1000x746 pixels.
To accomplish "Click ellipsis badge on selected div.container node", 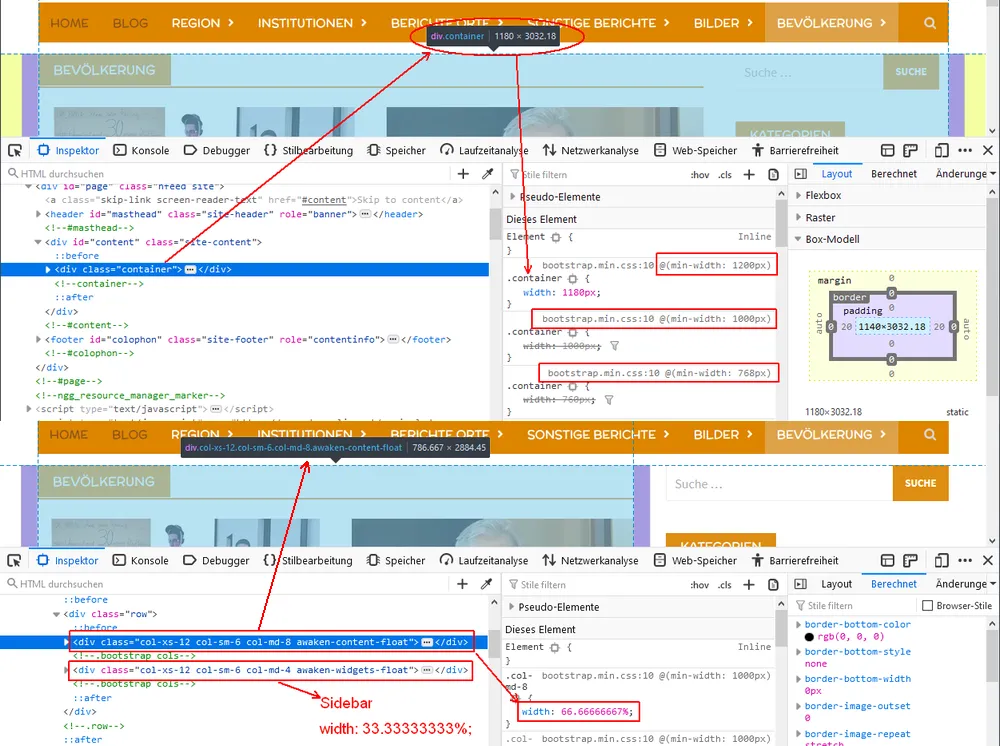I will 190,269.
